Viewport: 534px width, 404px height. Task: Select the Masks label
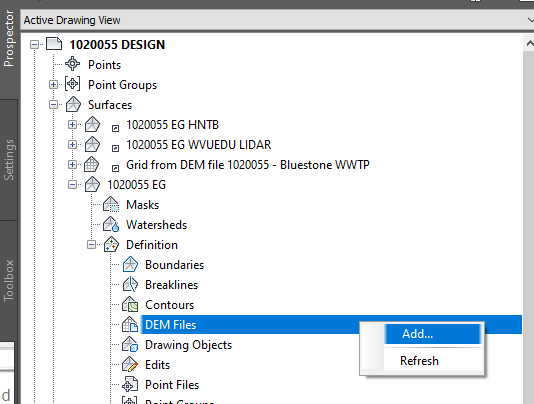coord(142,205)
